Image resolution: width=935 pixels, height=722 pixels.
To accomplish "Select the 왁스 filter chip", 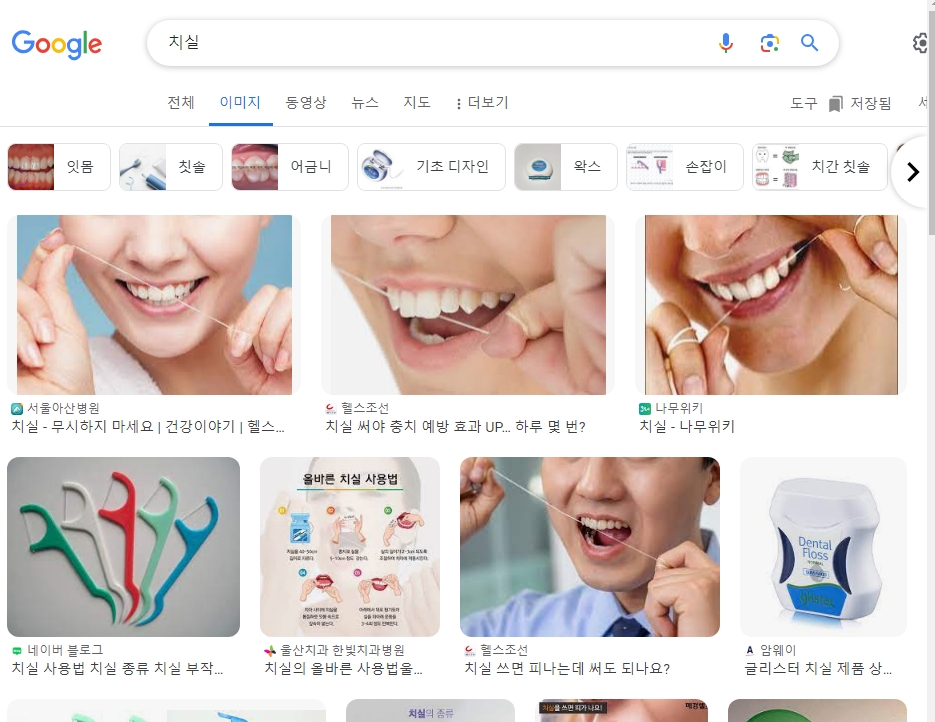I will [565, 166].
